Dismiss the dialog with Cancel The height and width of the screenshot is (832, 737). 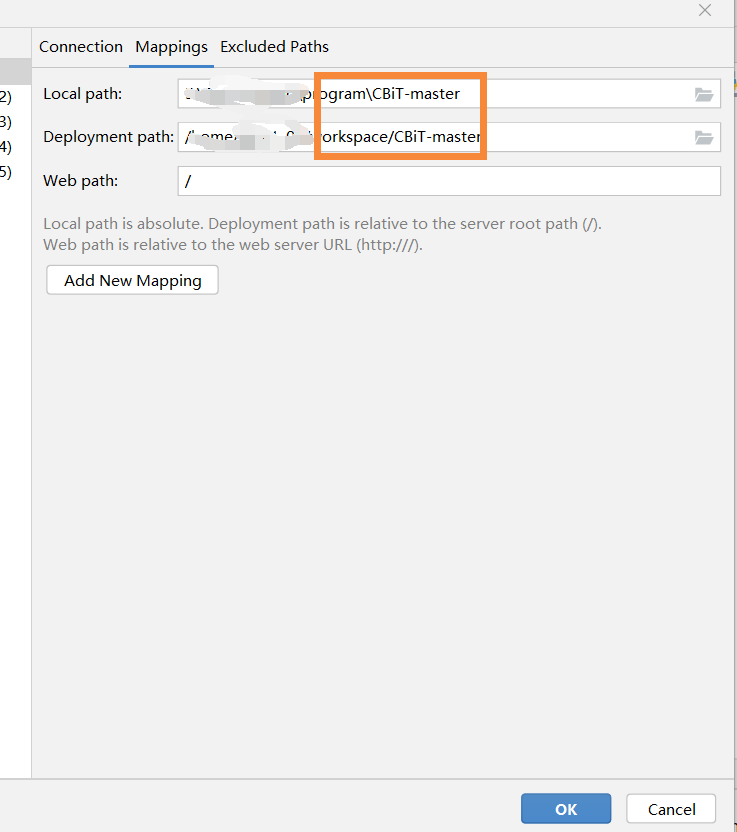pos(671,809)
